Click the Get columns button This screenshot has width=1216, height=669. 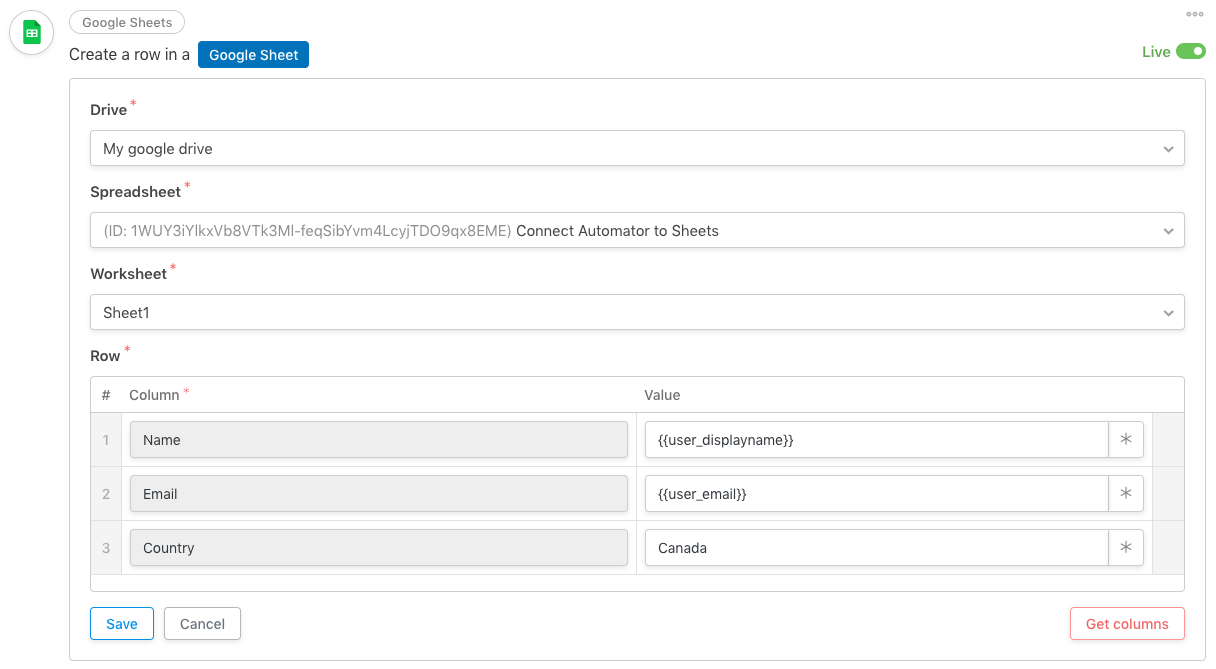tap(1127, 623)
